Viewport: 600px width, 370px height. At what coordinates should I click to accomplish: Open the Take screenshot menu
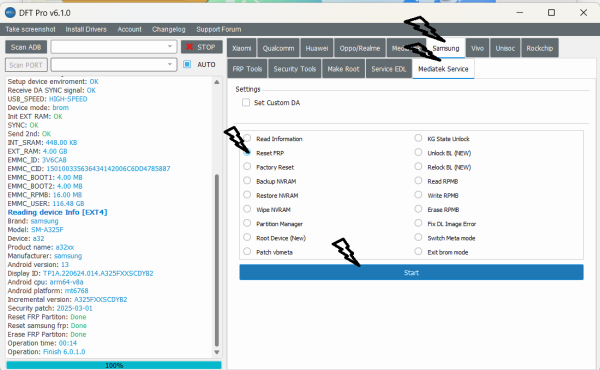(x=30, y=29)
